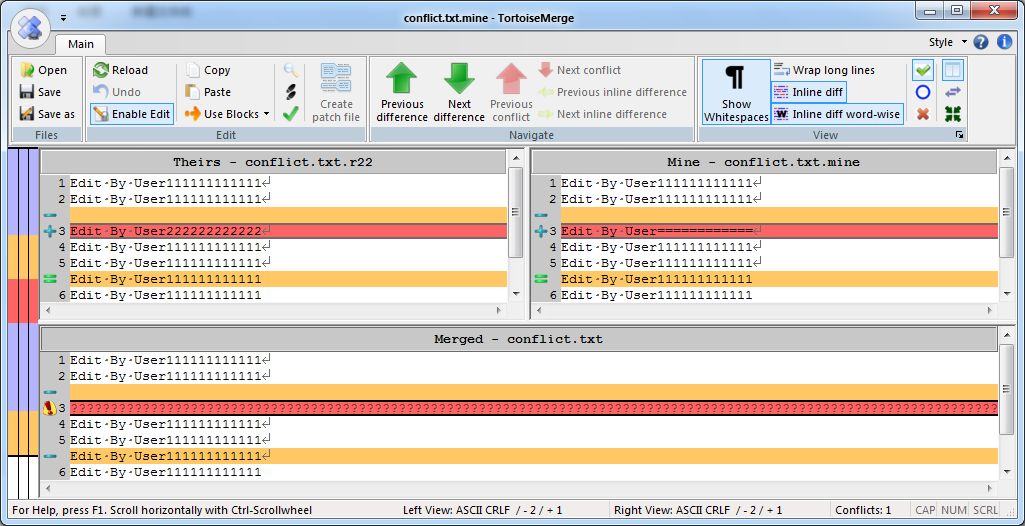
Task: Jump to Next difference
Action: coord(459,92)
